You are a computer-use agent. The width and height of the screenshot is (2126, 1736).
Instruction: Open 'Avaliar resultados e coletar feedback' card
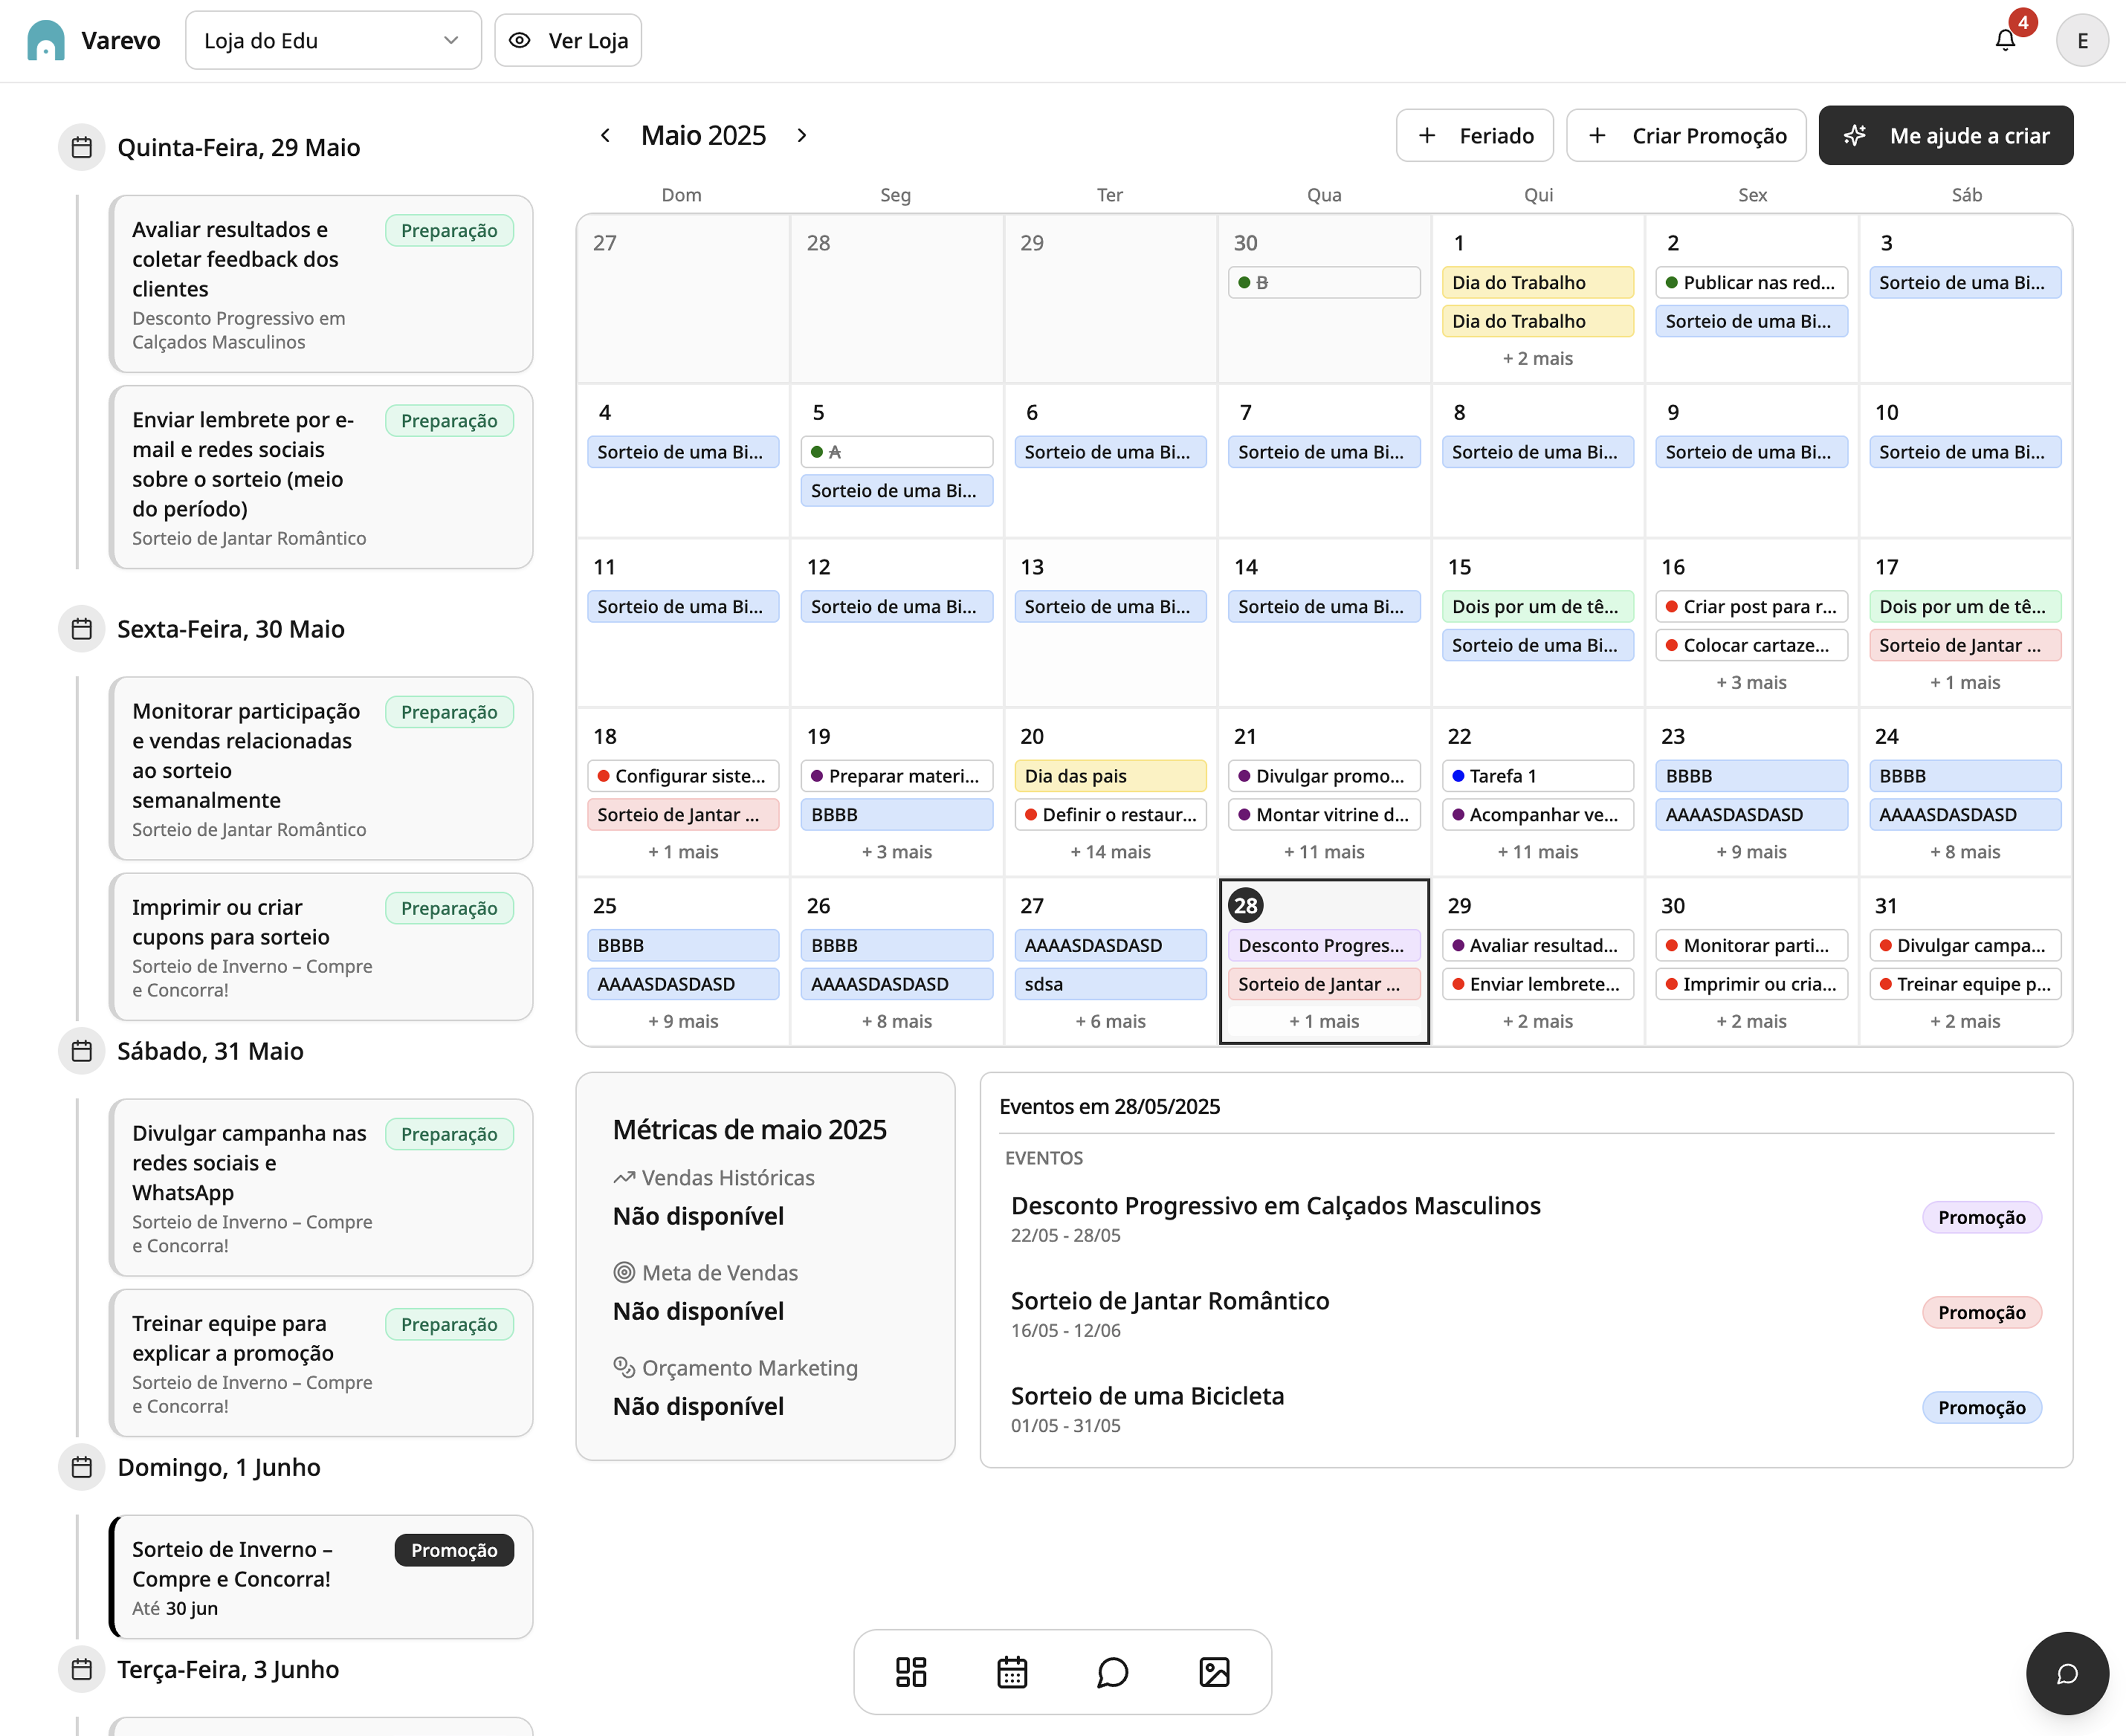(x=321, y=284)
